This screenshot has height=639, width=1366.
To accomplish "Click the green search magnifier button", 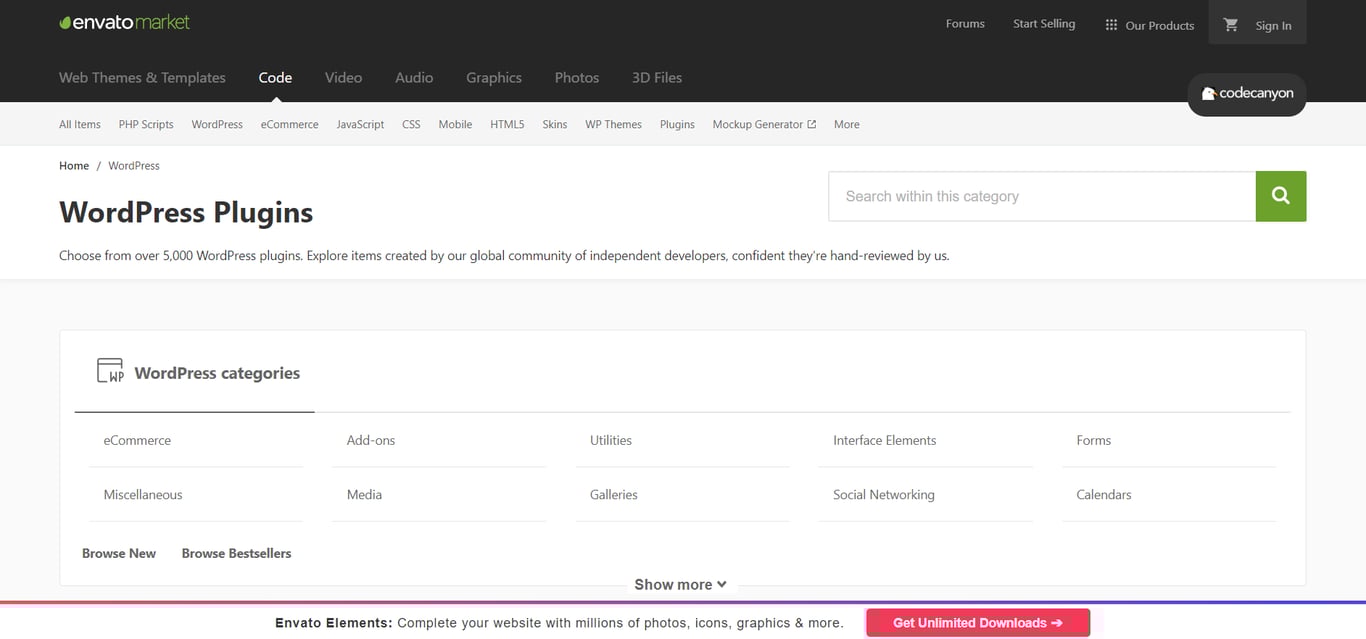I will pyautogui.click(x=1280, y=196).
